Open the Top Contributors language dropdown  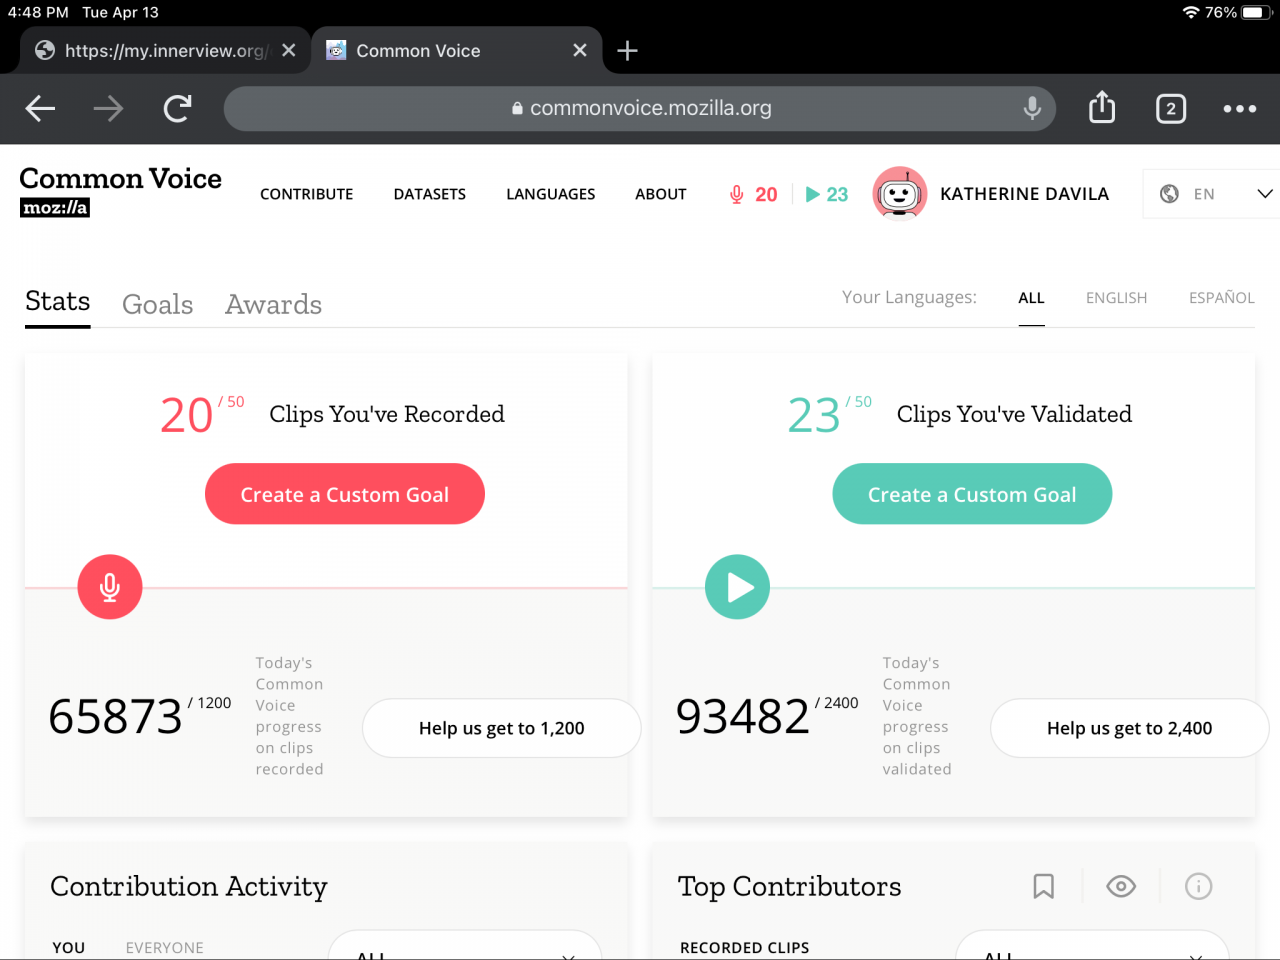coord(1092,946)
